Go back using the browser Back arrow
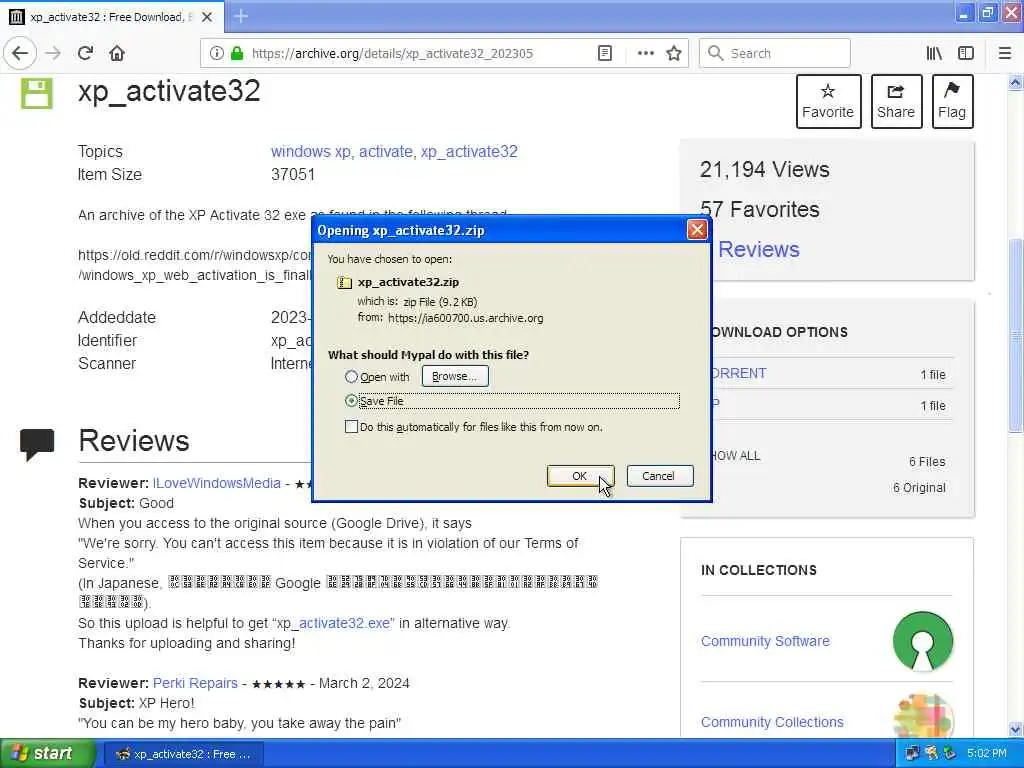Image resolution: width=1024 pixels, height=768 pixels. 20,53
